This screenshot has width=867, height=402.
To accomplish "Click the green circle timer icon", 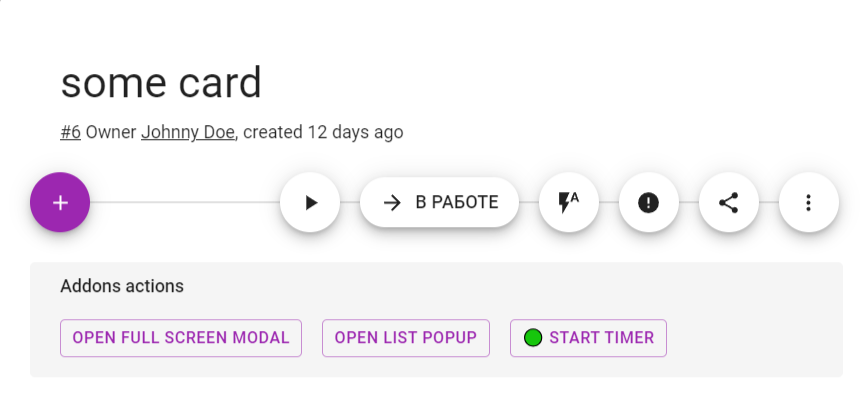I will 533,338.
